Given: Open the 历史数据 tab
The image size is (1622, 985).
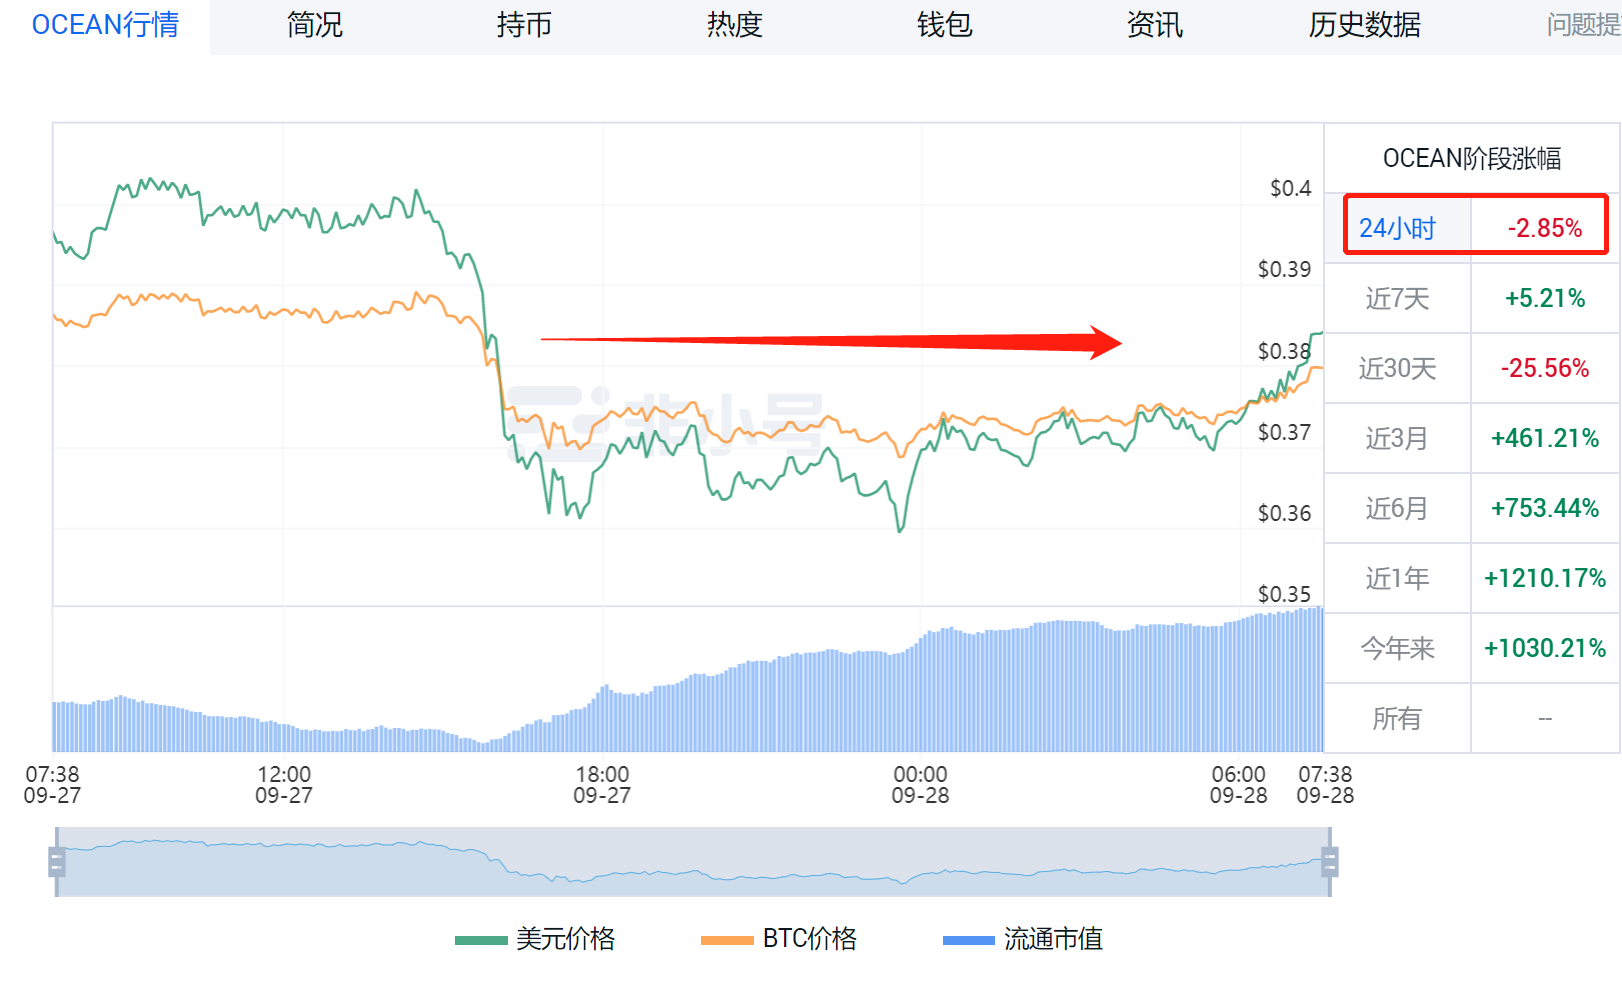Looking at the screenshot, I should (x=1365, y=25).
